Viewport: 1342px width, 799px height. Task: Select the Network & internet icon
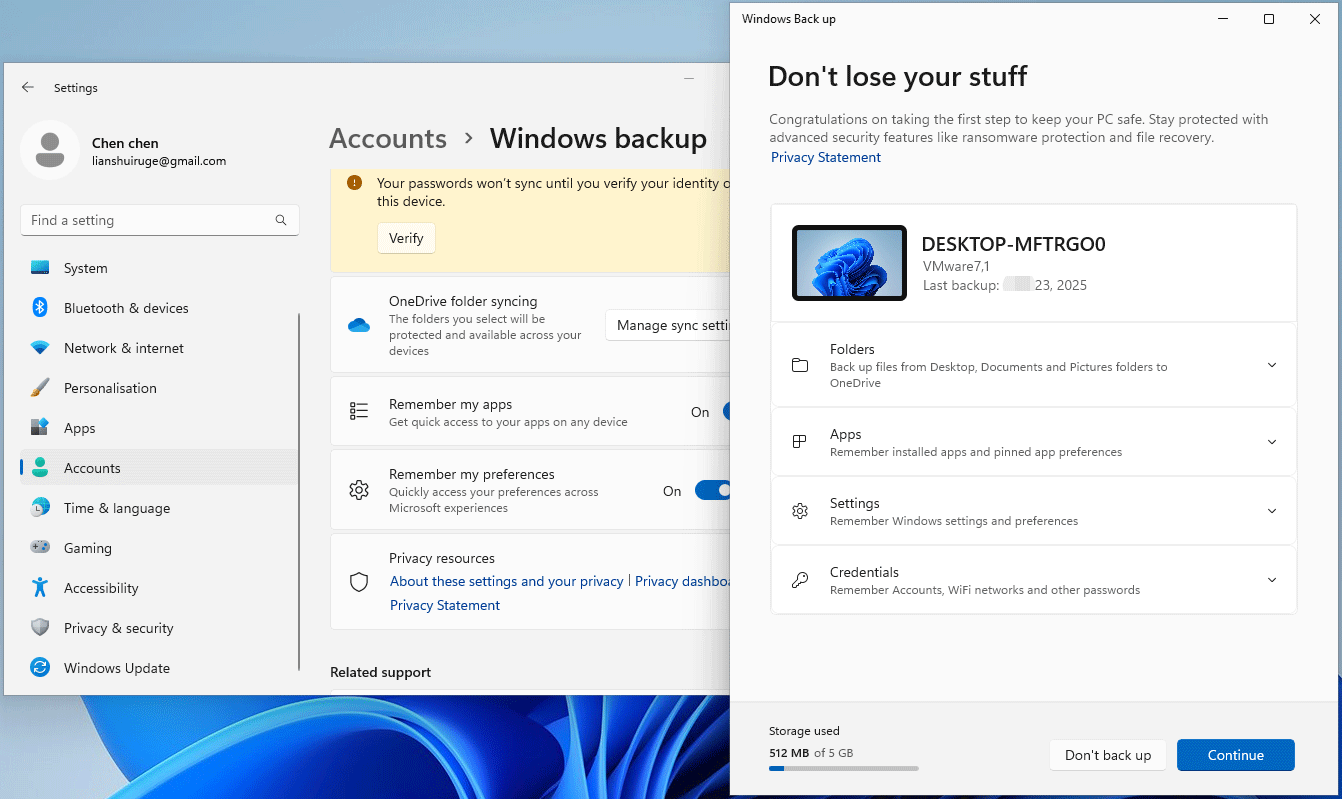[x=39, y=348]
